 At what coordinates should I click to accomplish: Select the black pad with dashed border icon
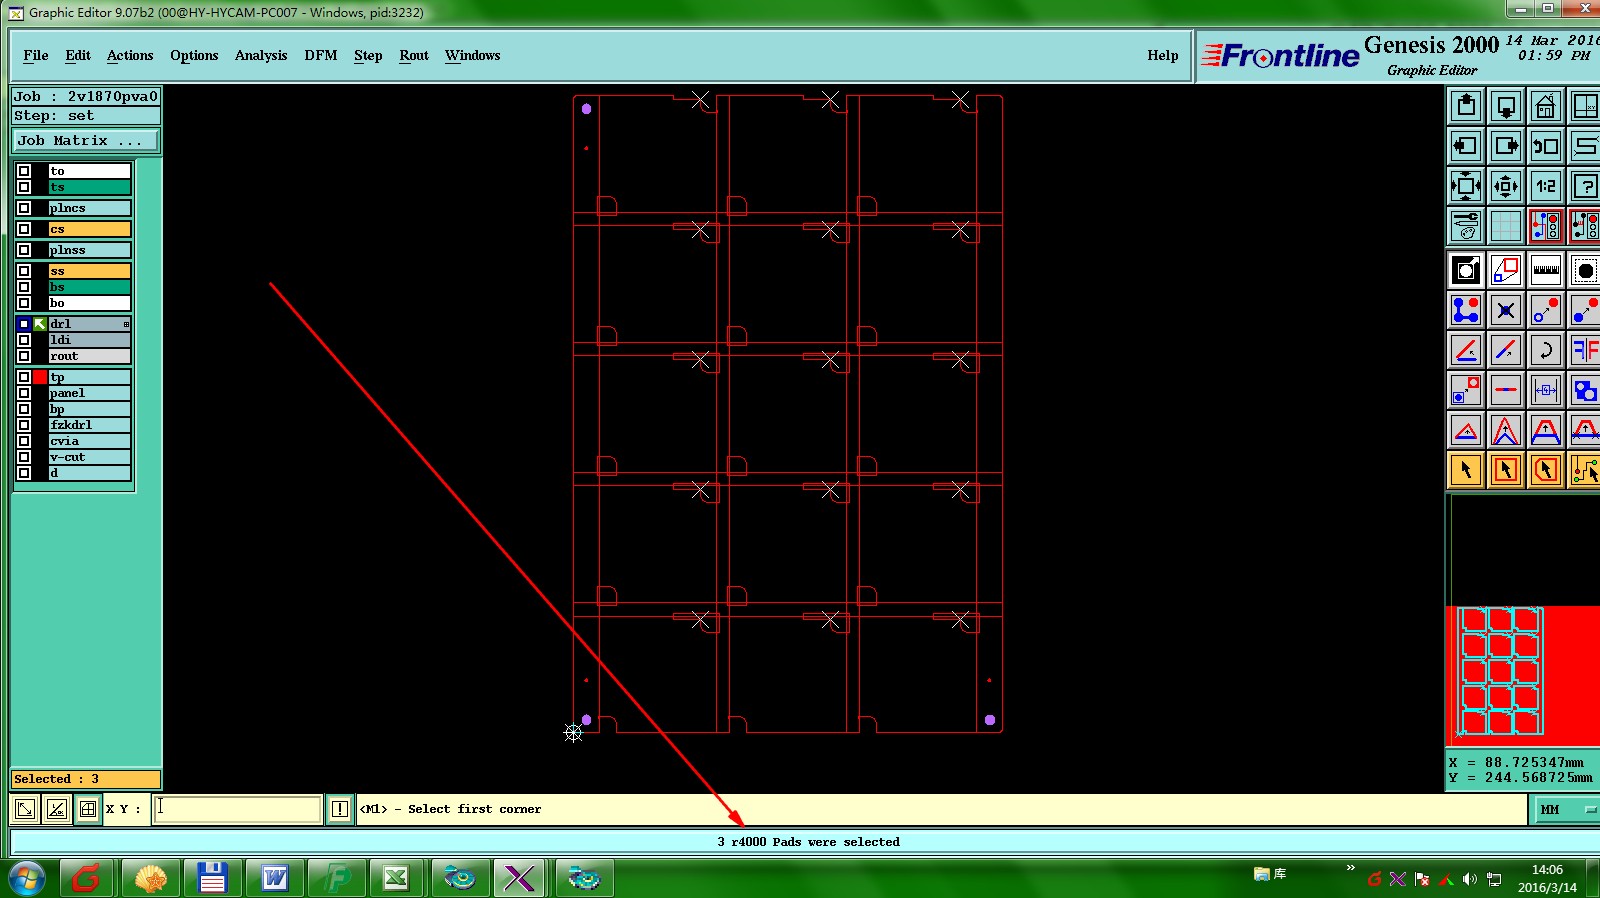(x=1585, y=270)
